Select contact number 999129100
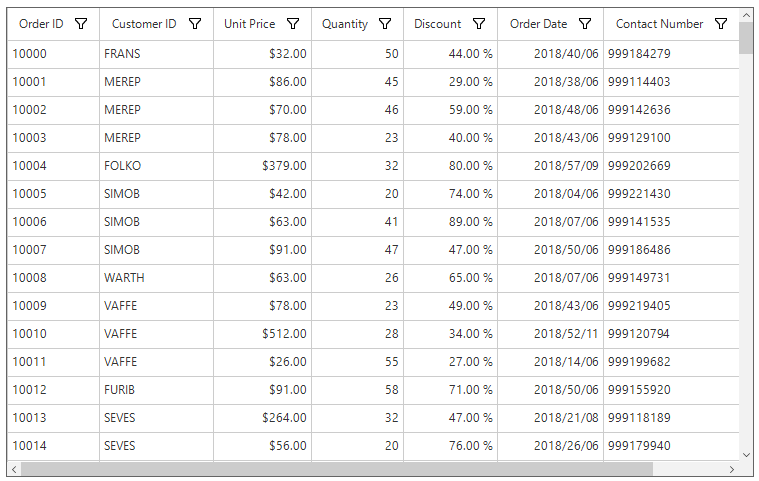The width and height of the screenshot is (759, 481). tap(671, 138)
